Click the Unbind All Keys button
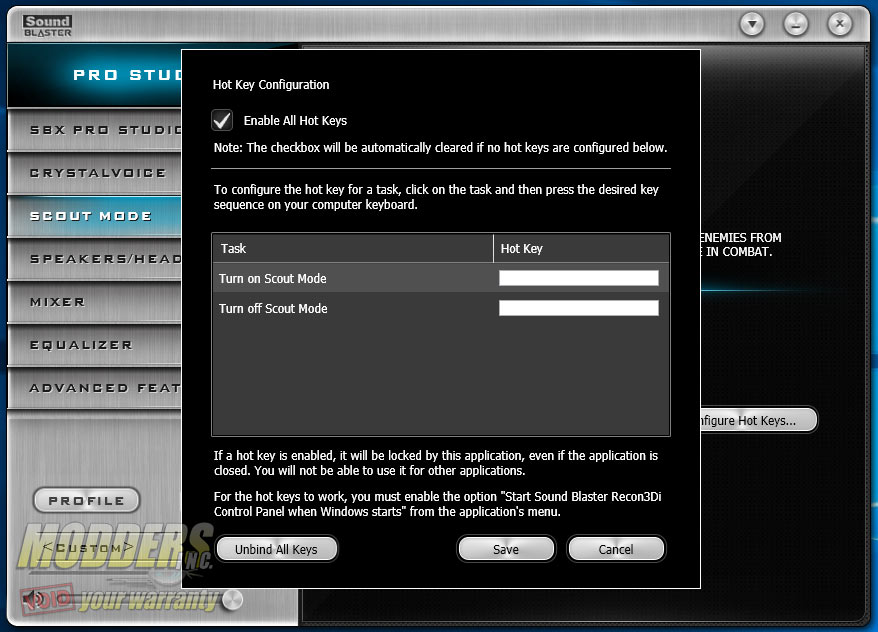Image resolution: width=878 pixels, height=632 pixels. click(x=277, y=549)
